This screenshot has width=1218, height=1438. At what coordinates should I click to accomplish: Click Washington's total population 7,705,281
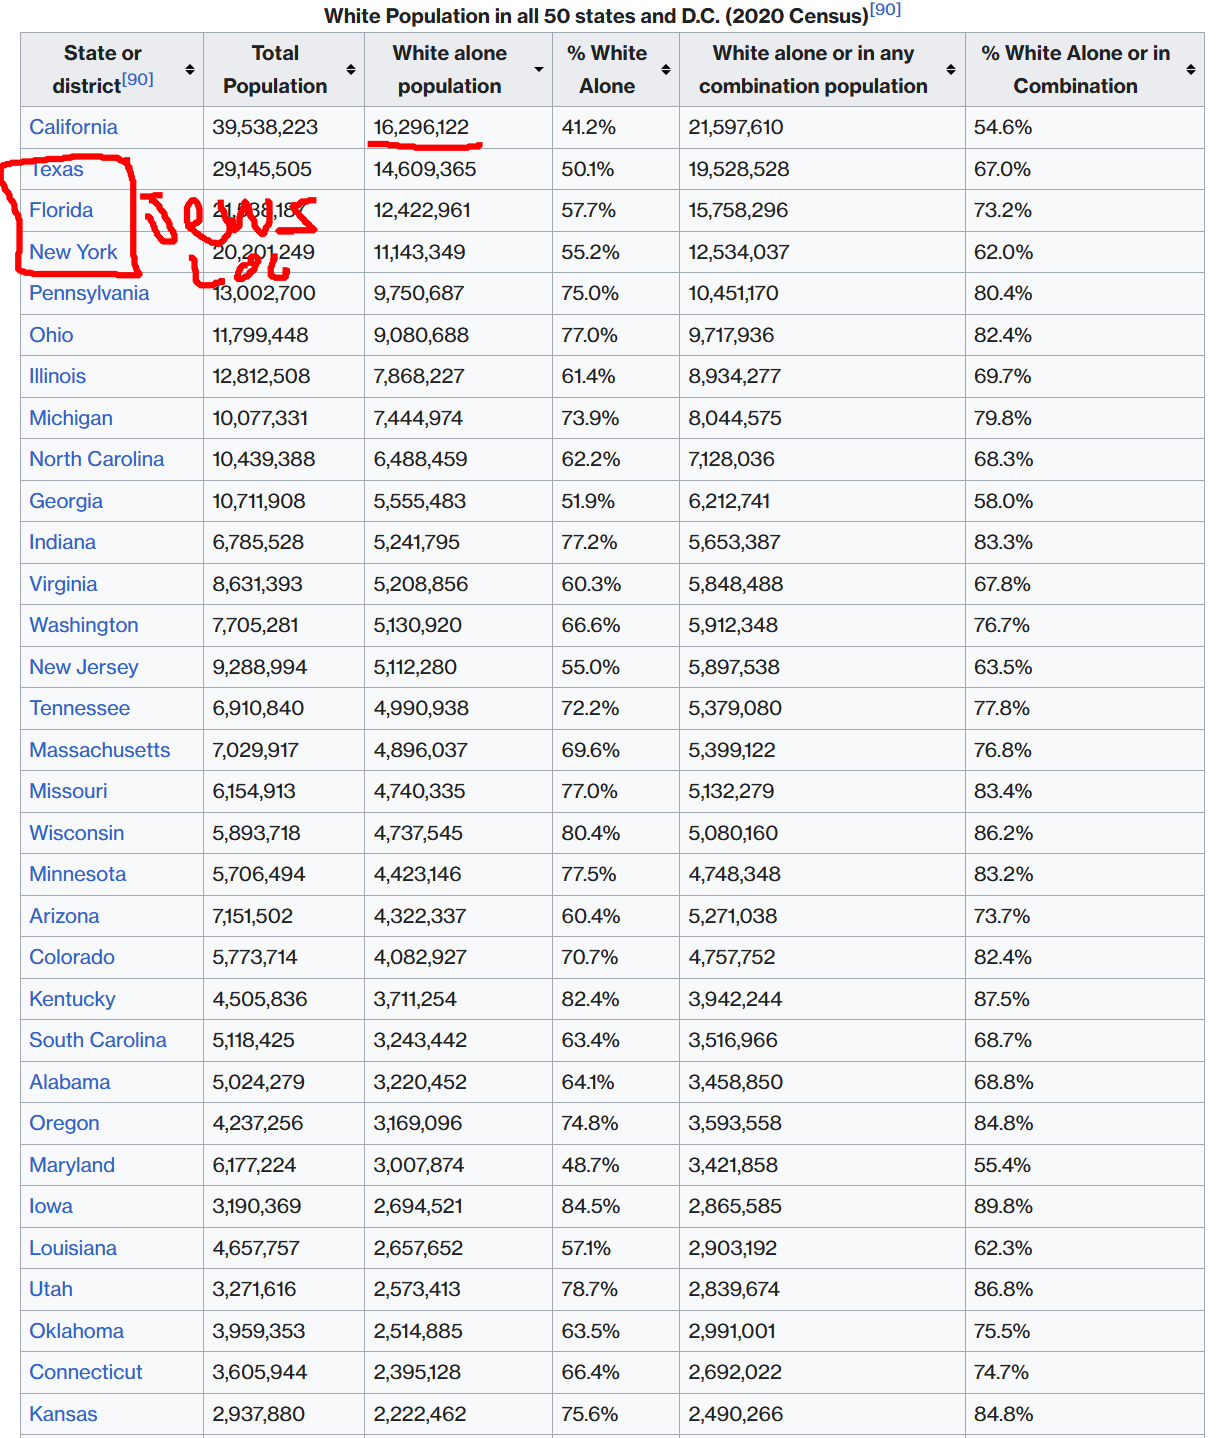tap(255, 625)
